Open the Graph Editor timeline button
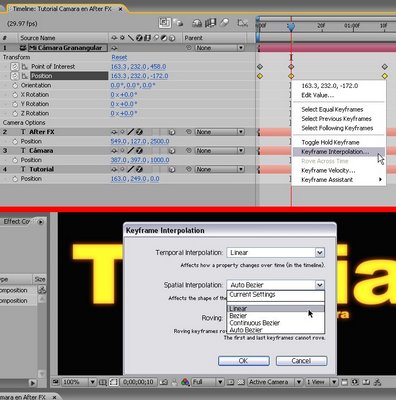Screen dimensions: 396x400 (x=242, y=23)
